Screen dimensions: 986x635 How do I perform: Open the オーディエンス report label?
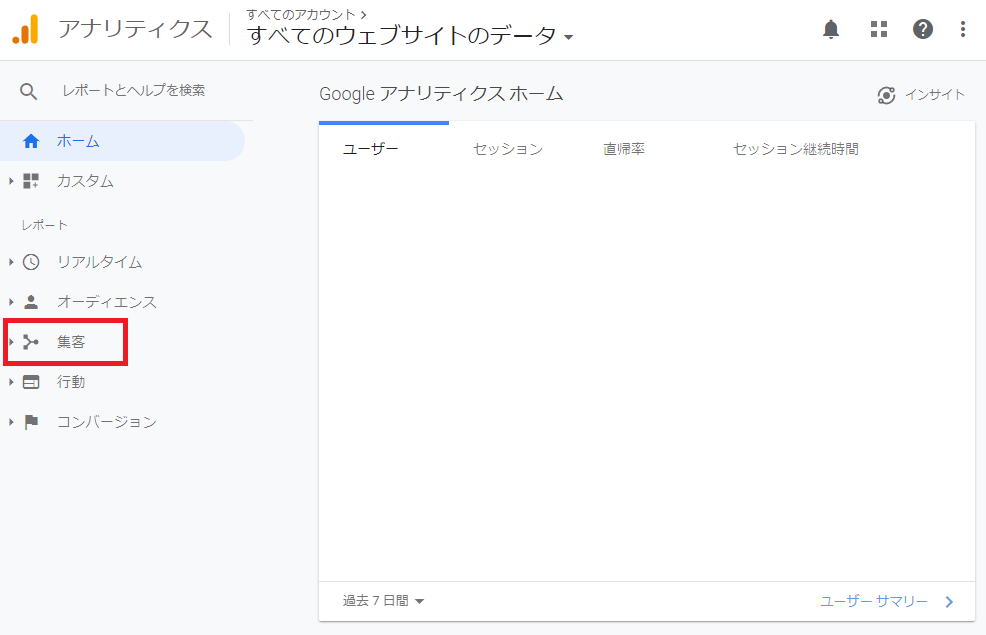(106, 302)
